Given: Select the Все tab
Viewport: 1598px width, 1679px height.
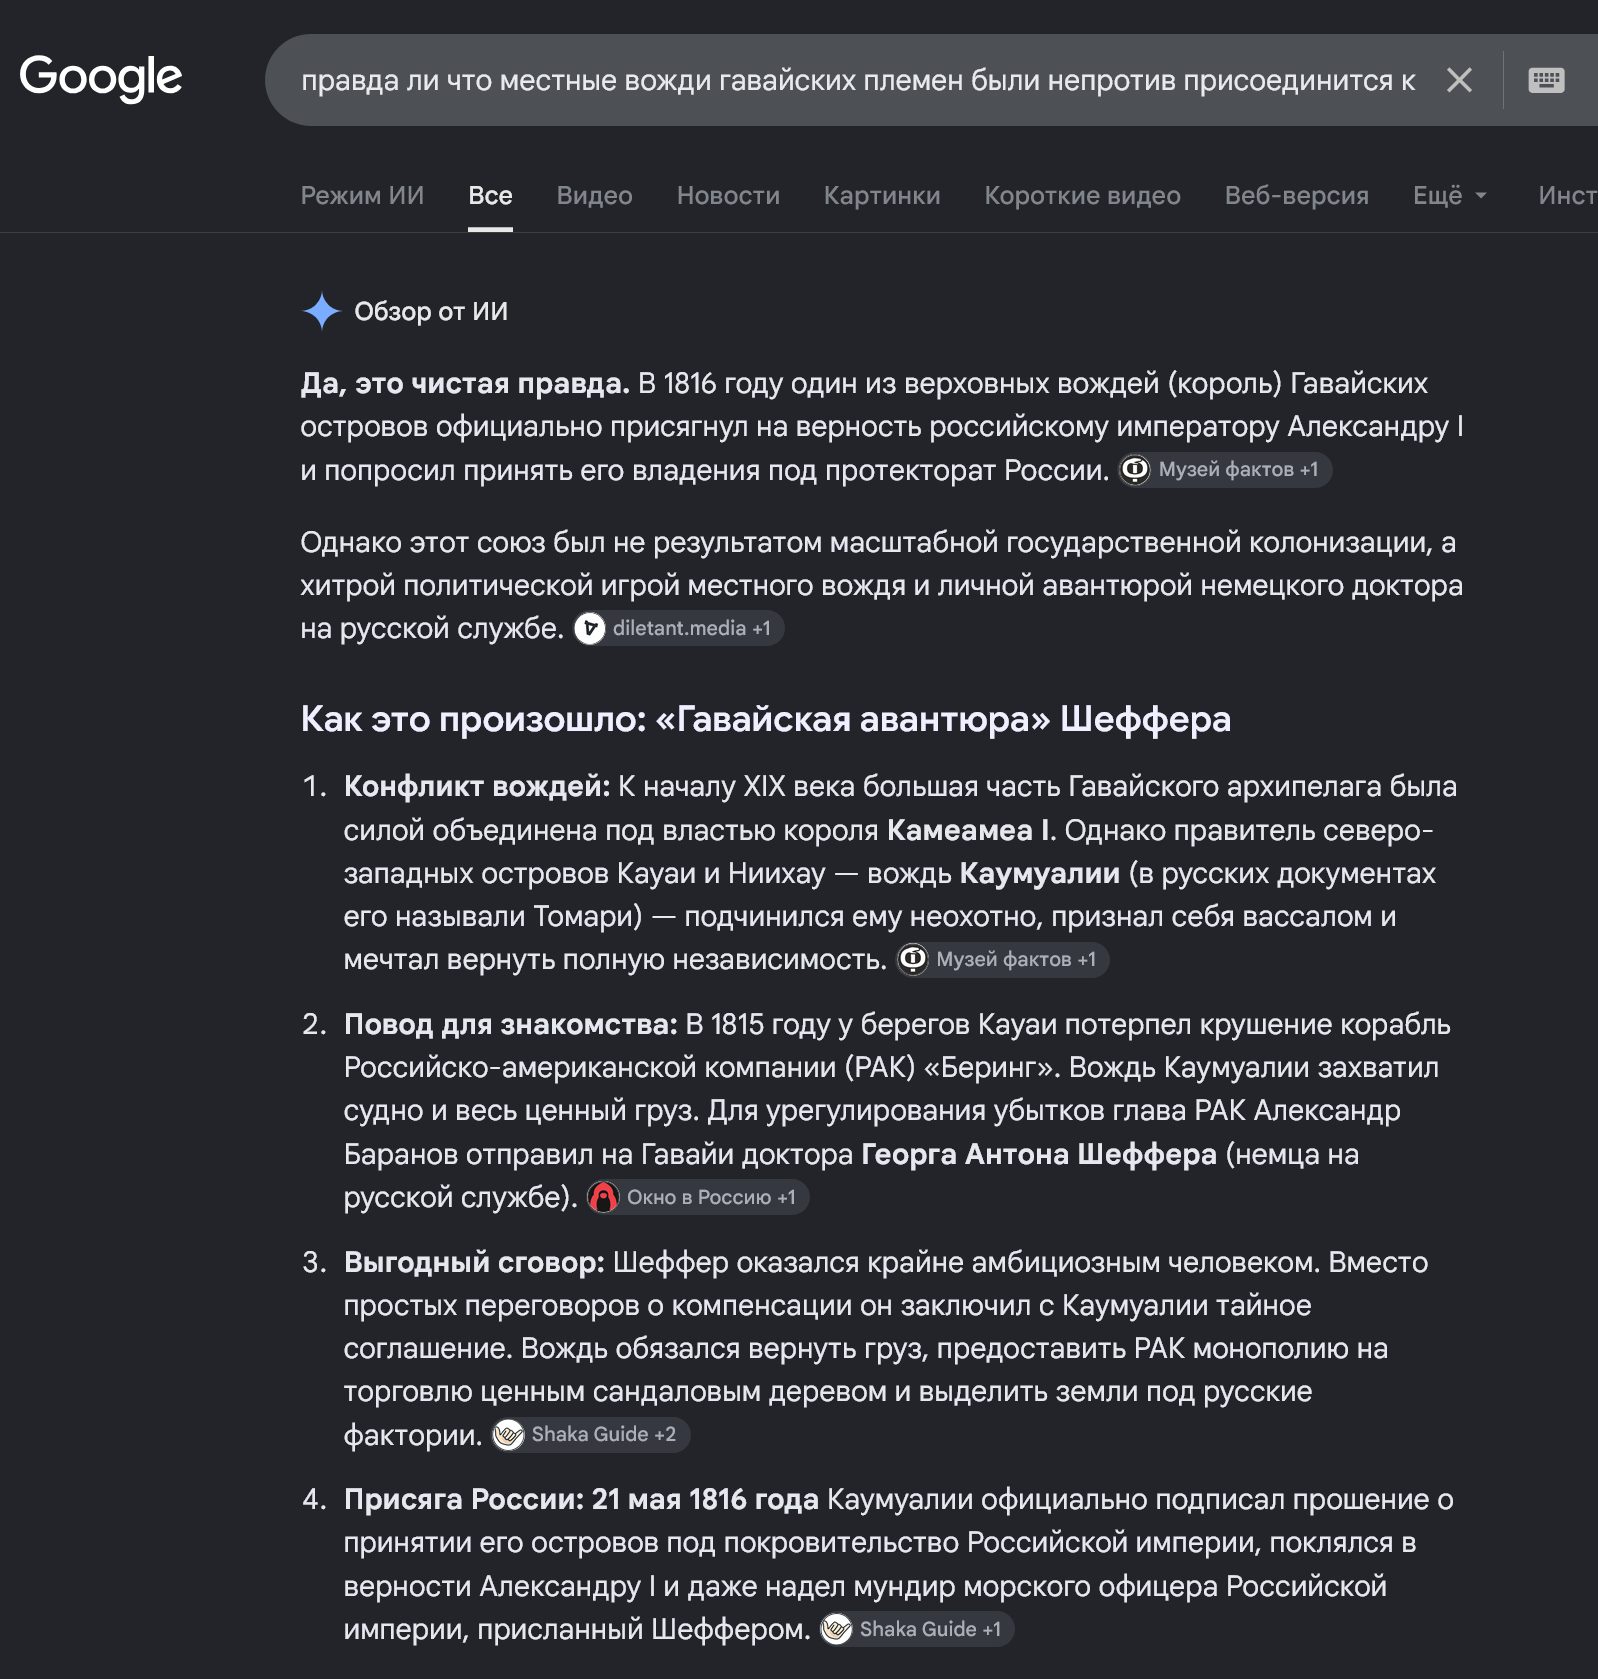Looking at the screenshot, I should [x=490, y=195].
